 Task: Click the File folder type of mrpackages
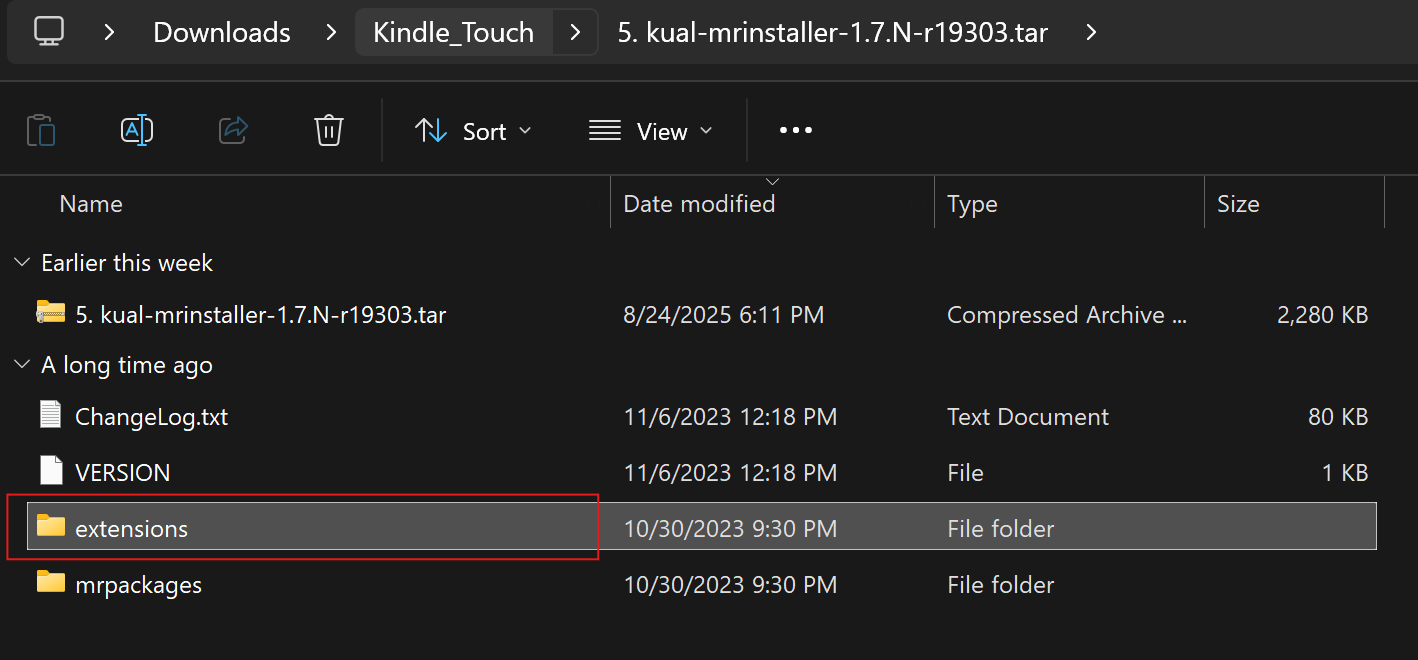[1000, 585]
